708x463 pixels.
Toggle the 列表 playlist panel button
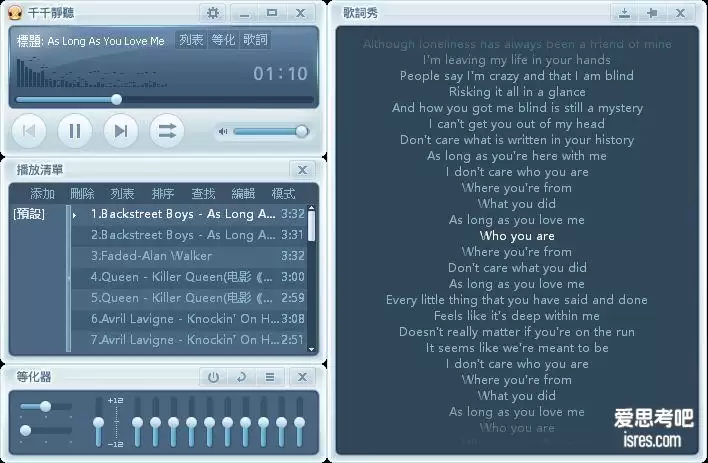(191, 40)
